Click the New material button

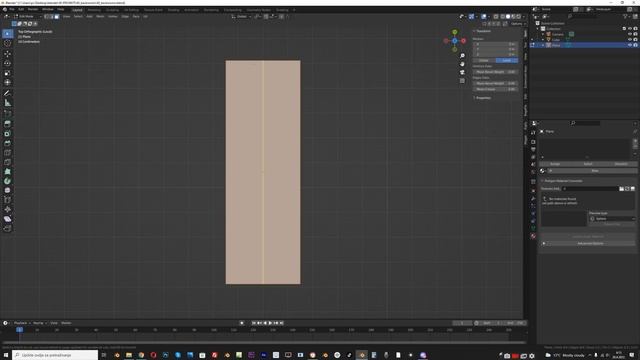coord(595,171)
